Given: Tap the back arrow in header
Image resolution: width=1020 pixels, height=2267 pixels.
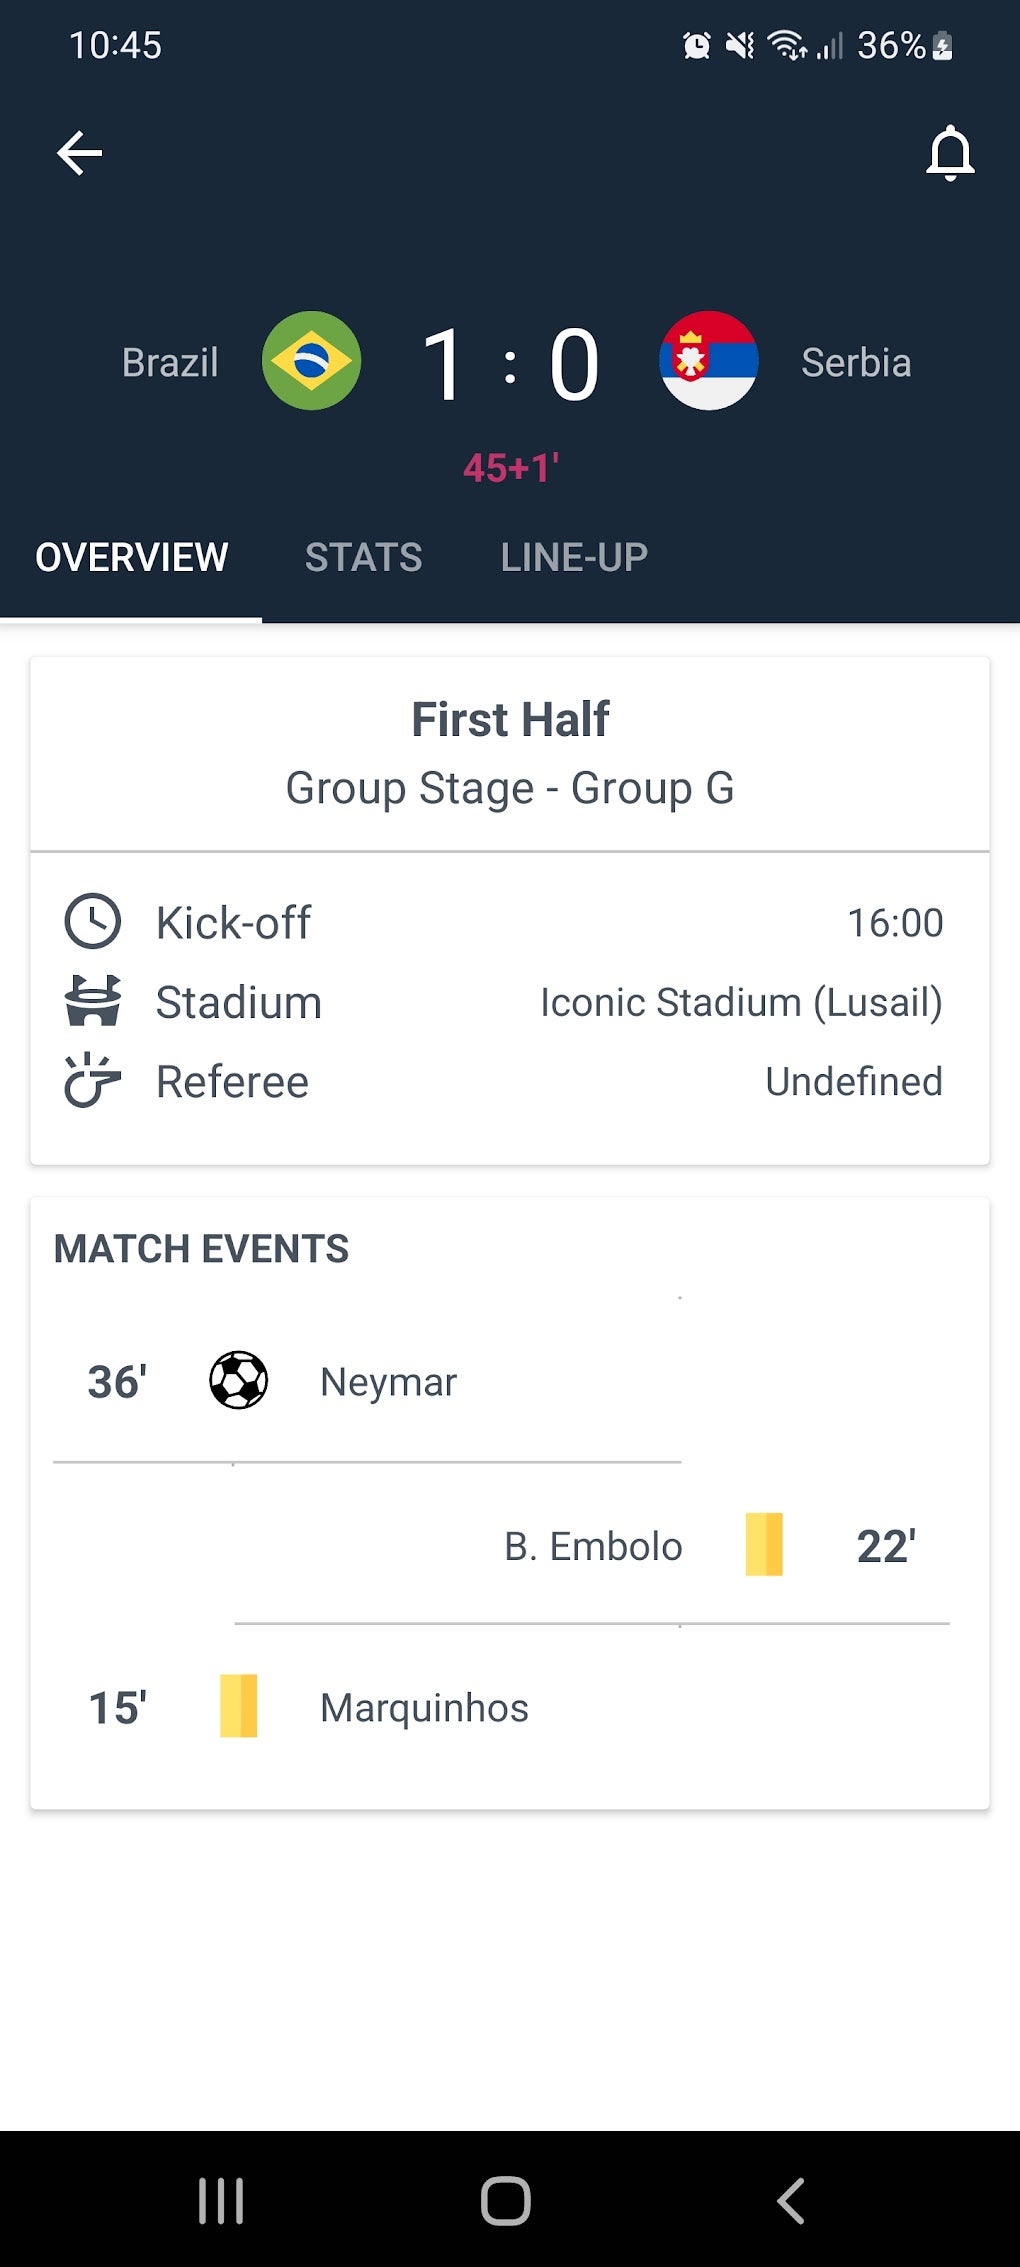Looking at the screenshot, I should (80, 153).
